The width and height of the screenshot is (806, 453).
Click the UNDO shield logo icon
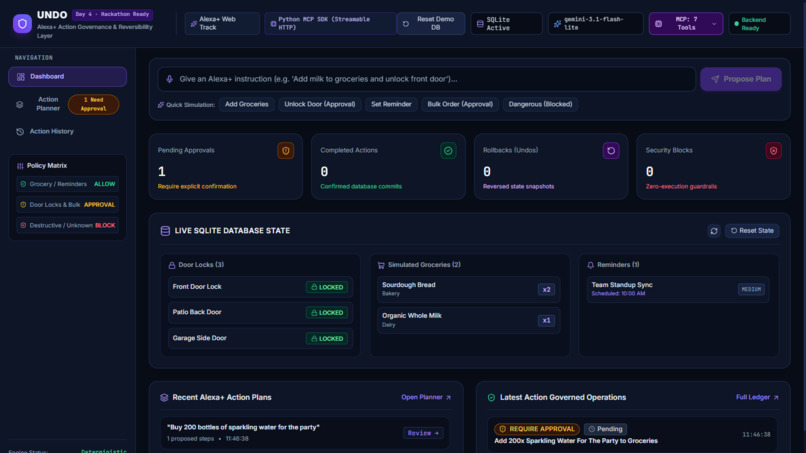(22, 23)
